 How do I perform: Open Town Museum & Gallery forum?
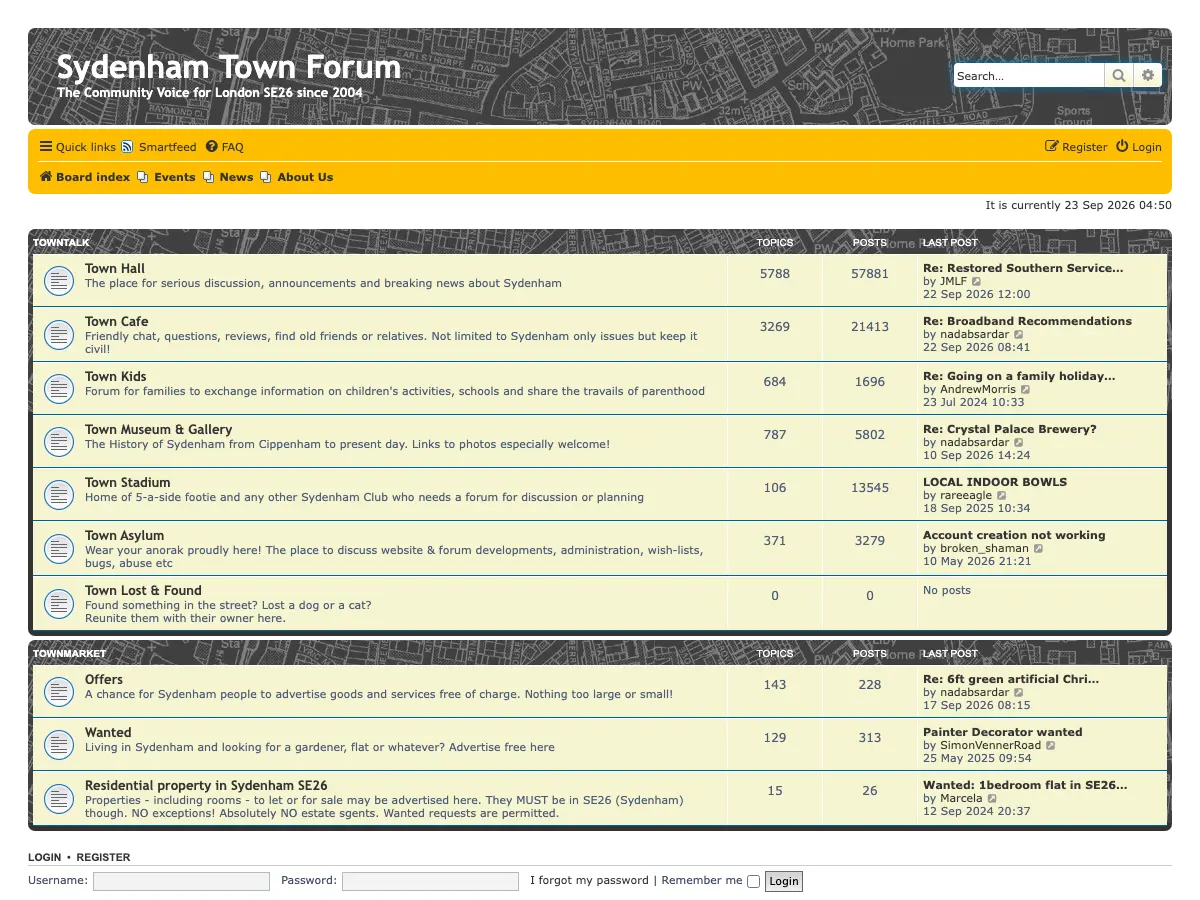(x=159, y=429)
